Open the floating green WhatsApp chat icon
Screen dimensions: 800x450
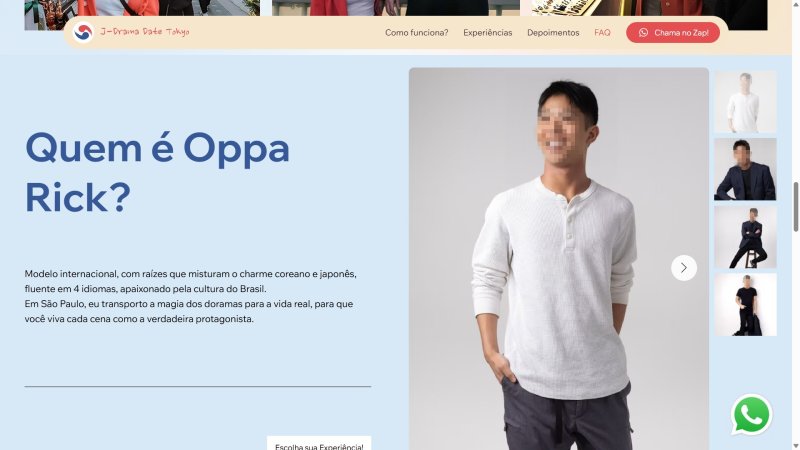(x=752, y=415)
